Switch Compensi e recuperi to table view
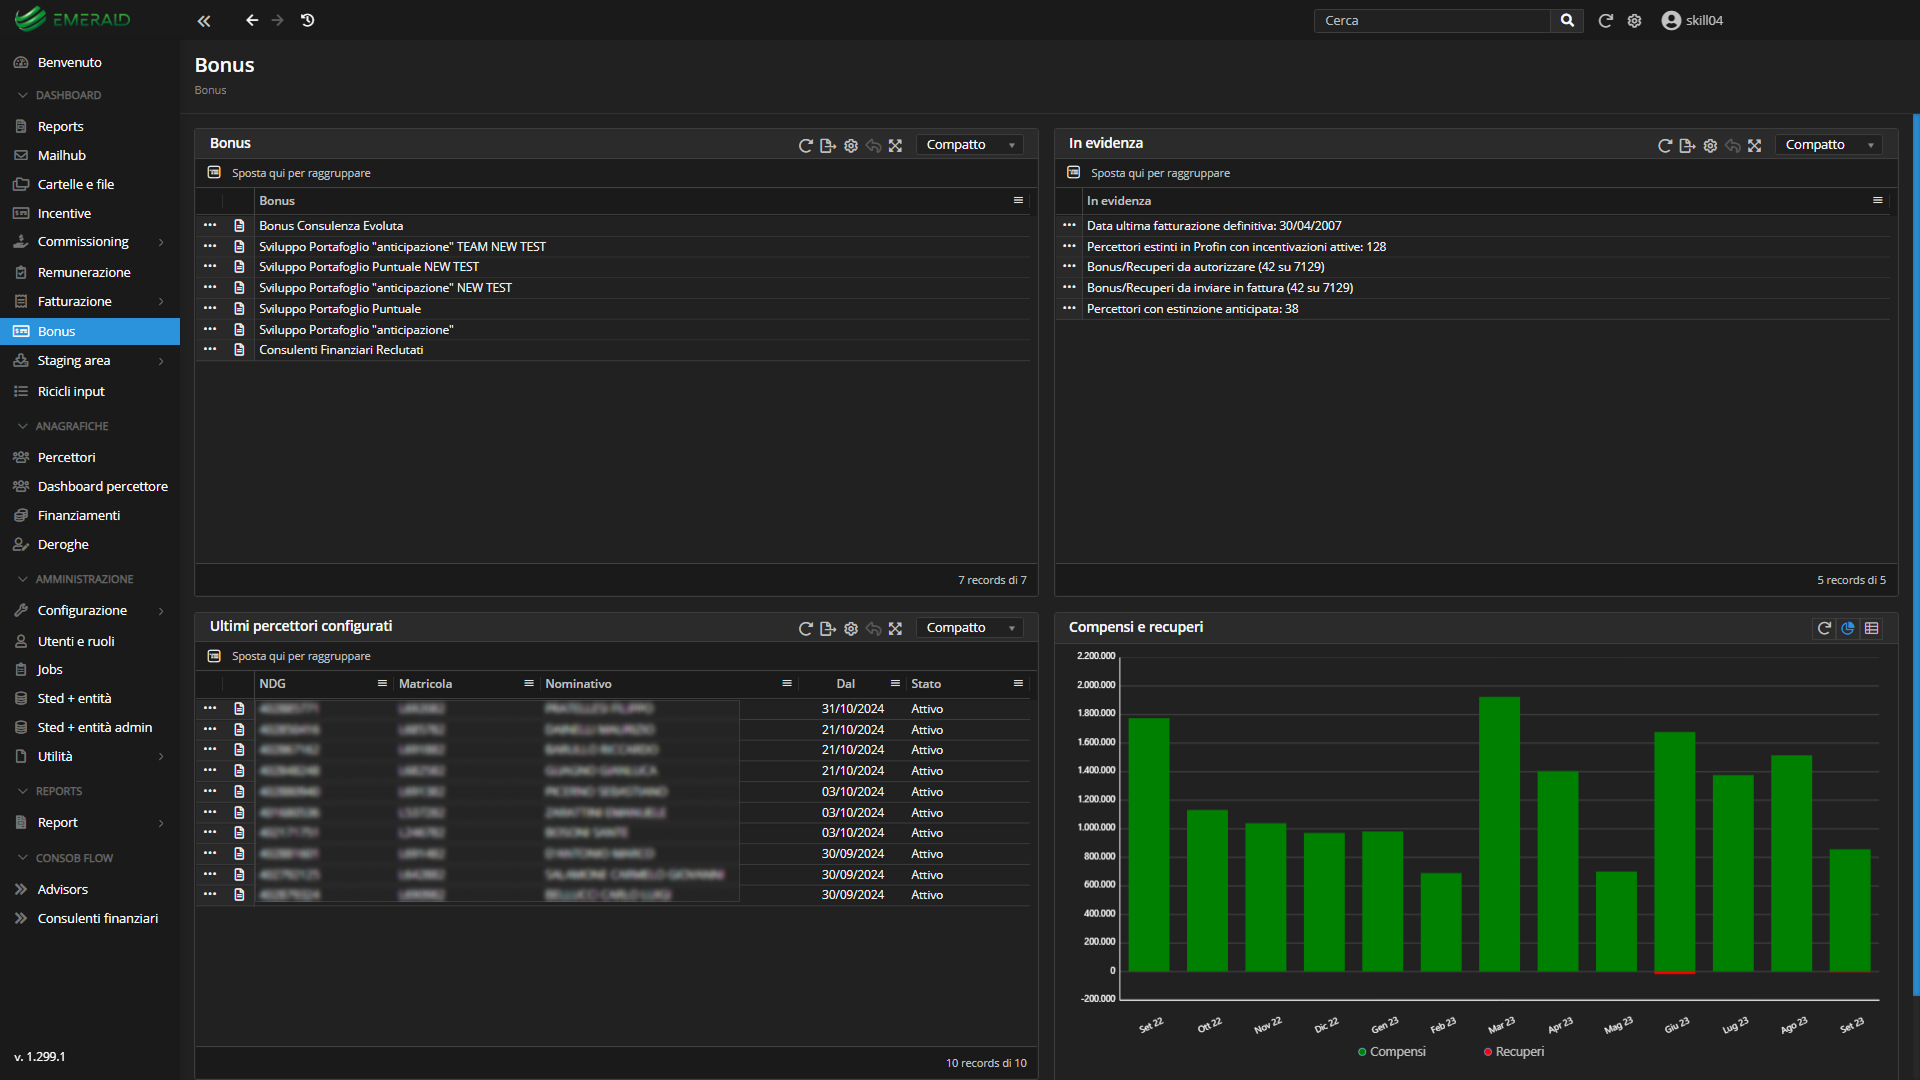This screenshot has height=1080, width=1920. 1872,628
